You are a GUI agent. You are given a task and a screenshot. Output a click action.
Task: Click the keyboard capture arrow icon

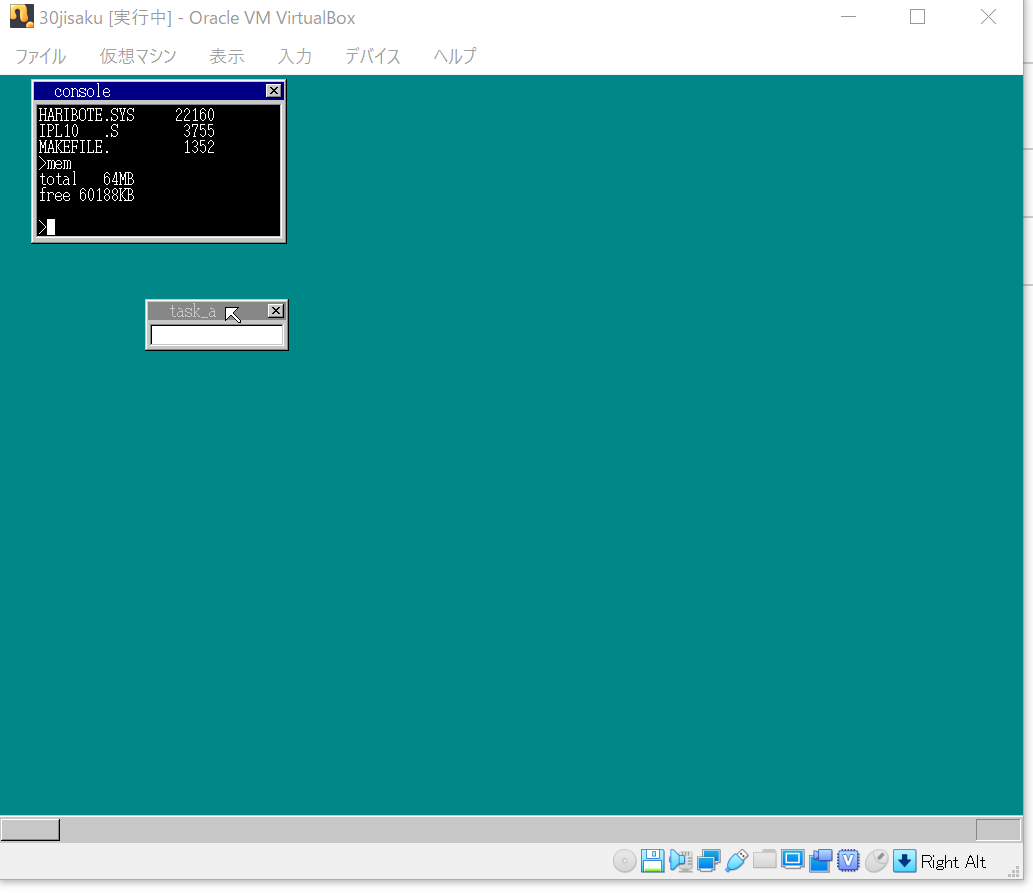905,861
